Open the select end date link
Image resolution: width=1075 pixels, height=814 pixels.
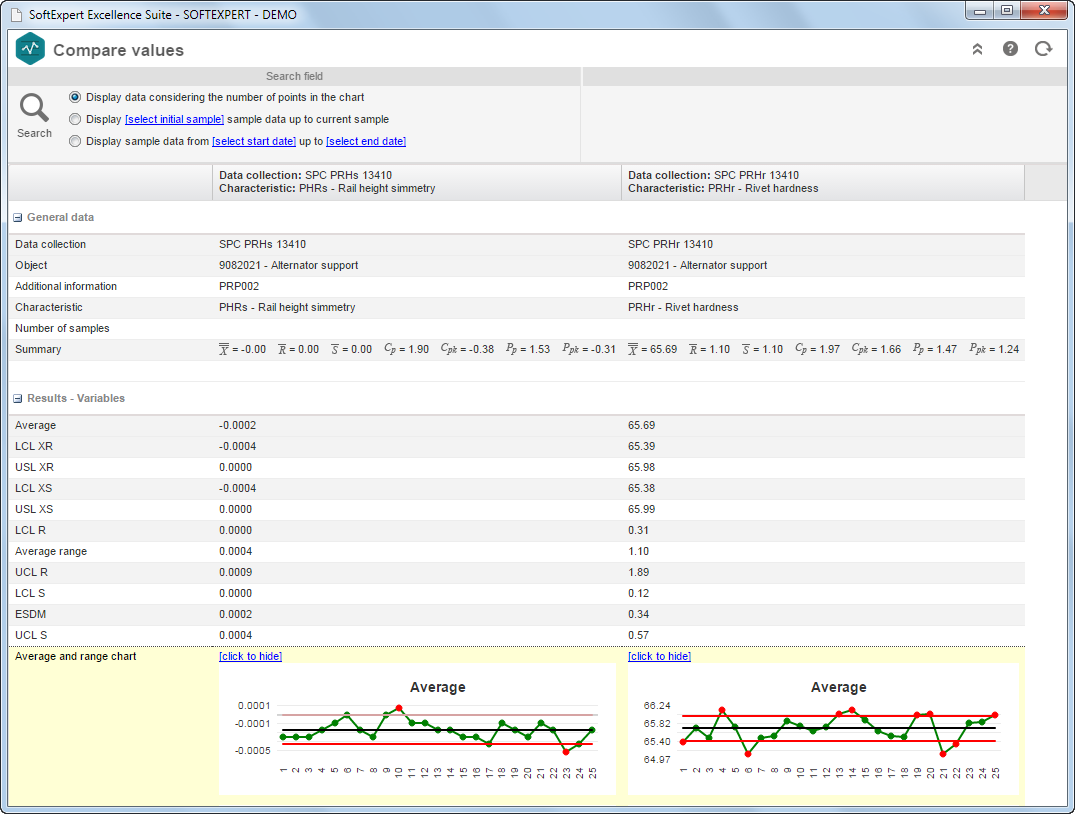[366, 141]
